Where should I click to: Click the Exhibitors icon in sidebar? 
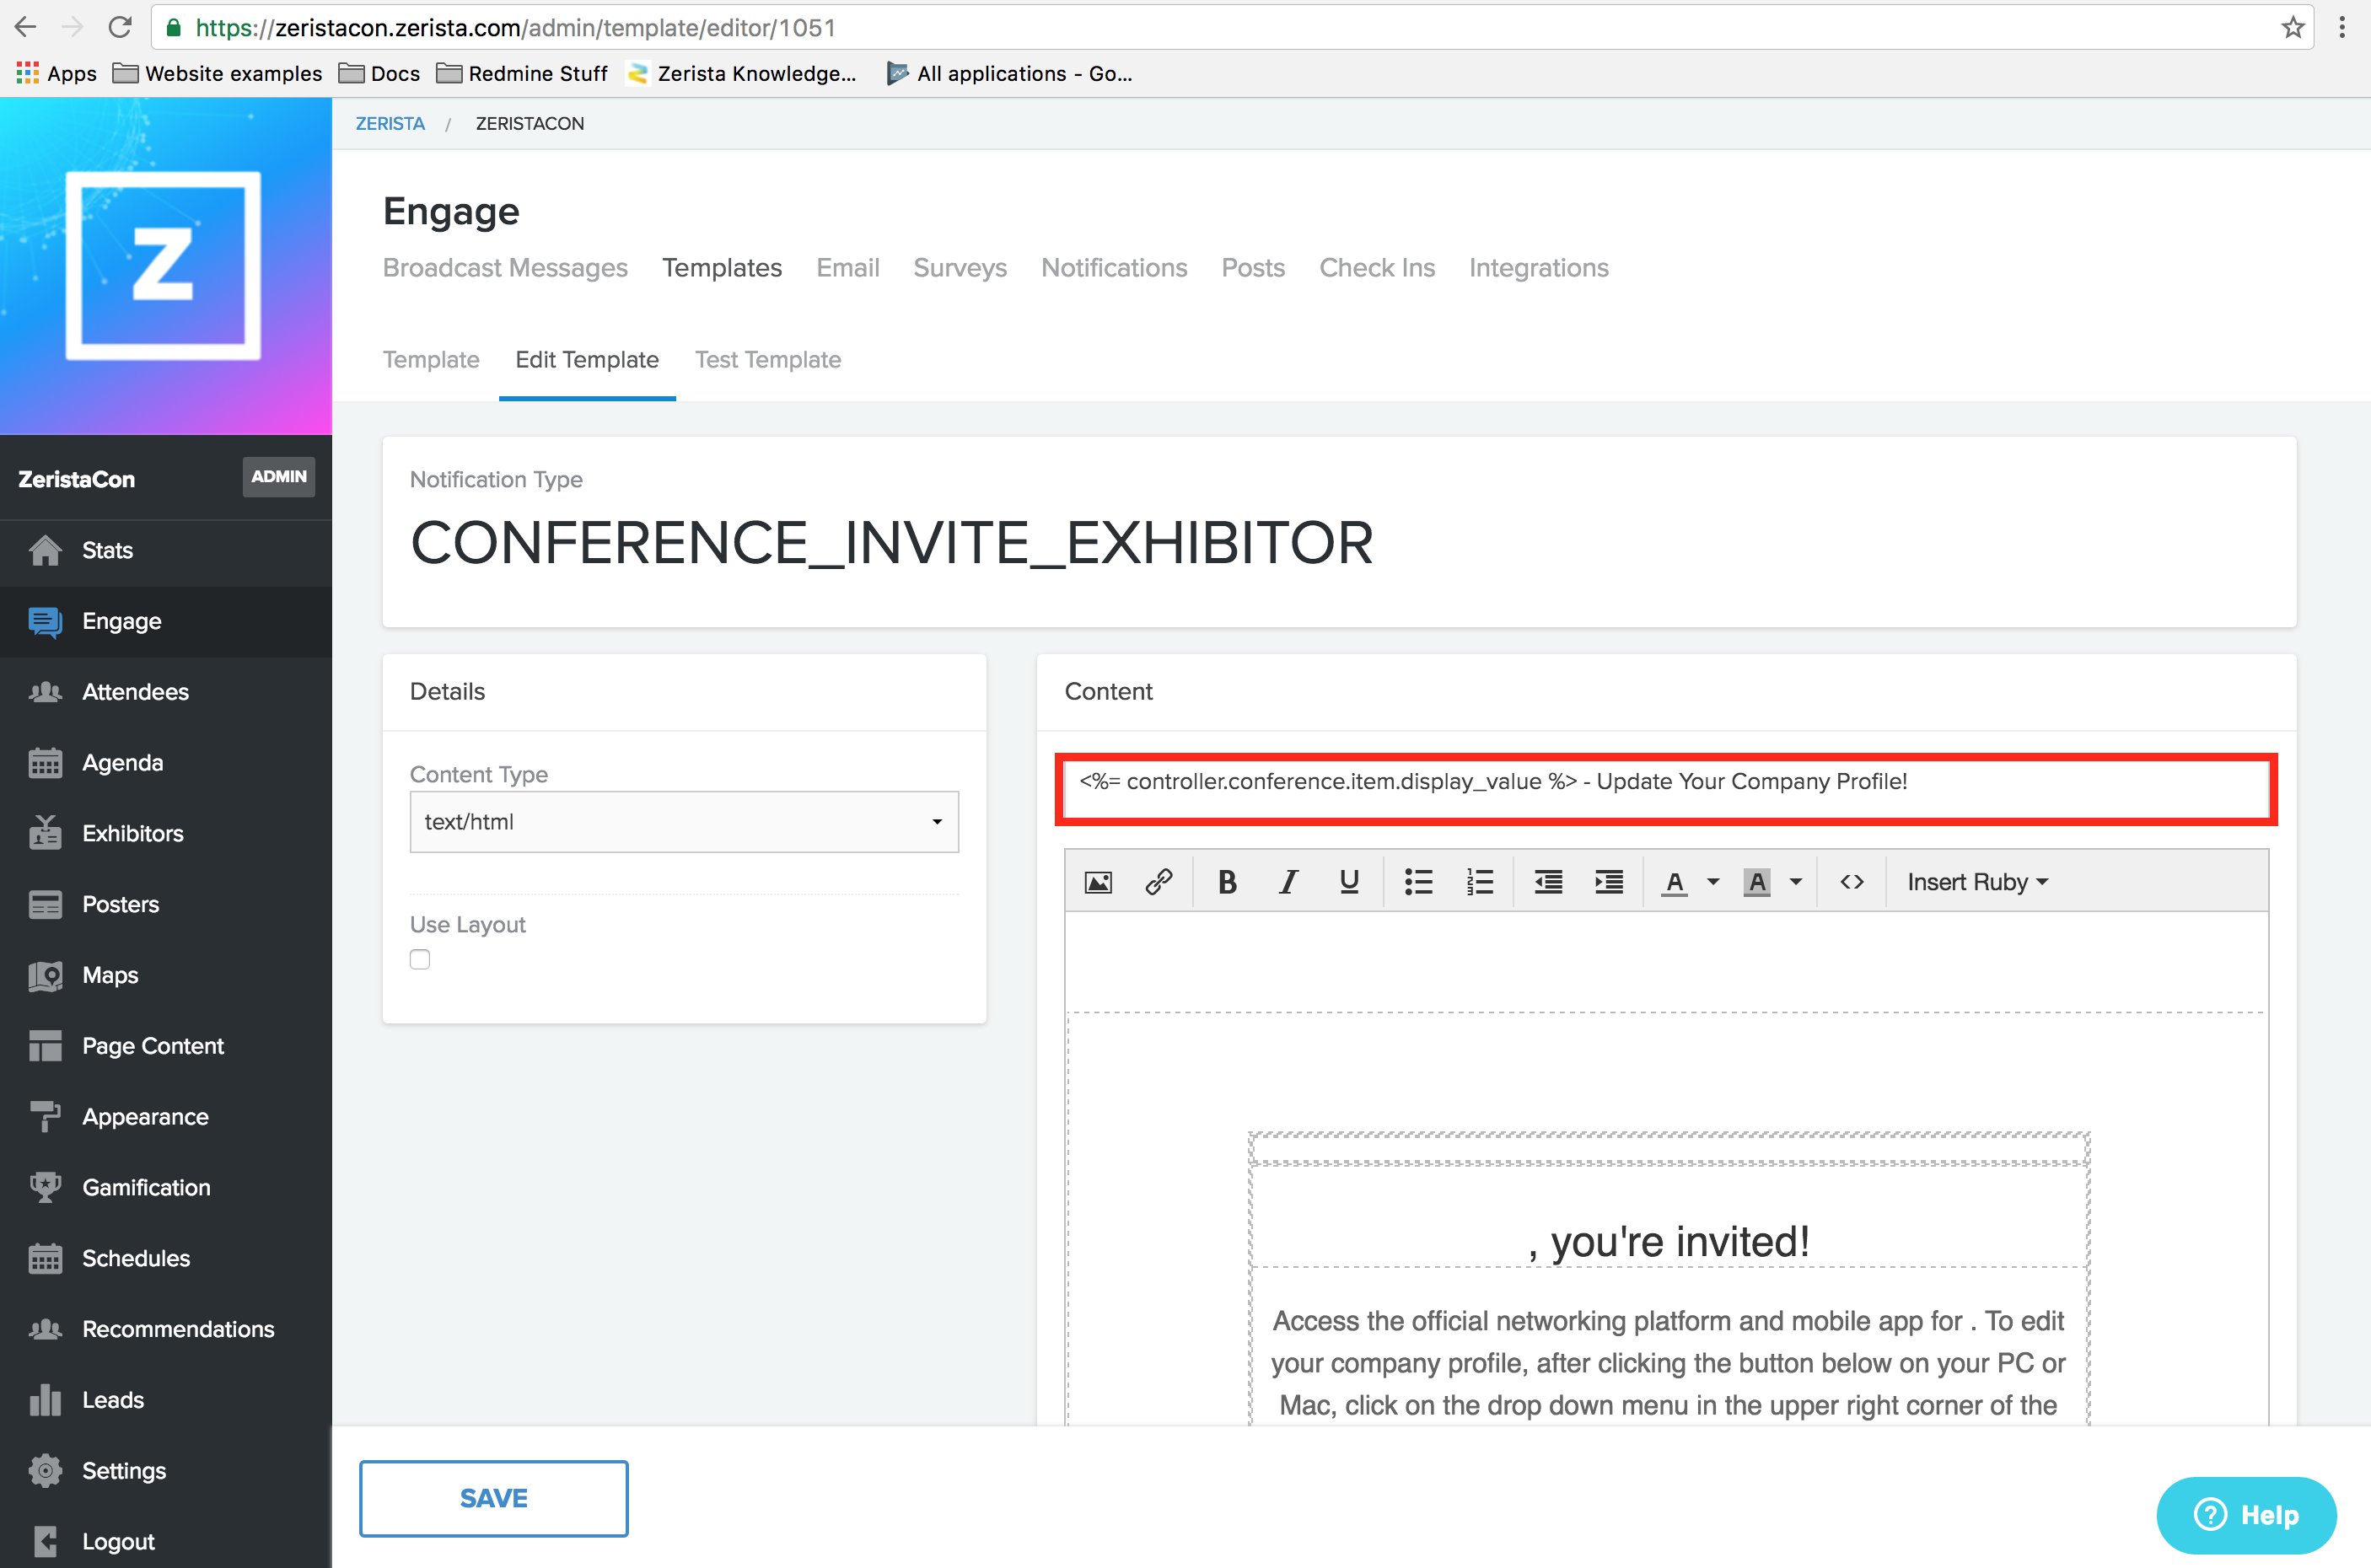pyautogui.click(x=45, y=833)
